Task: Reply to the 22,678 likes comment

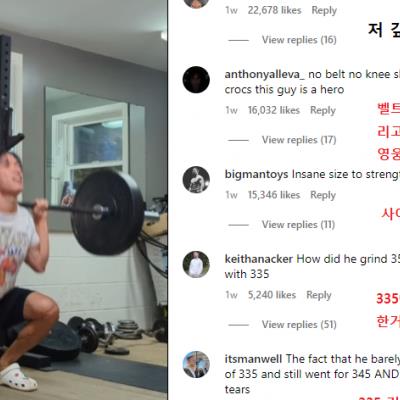Action: pos(324,10)
